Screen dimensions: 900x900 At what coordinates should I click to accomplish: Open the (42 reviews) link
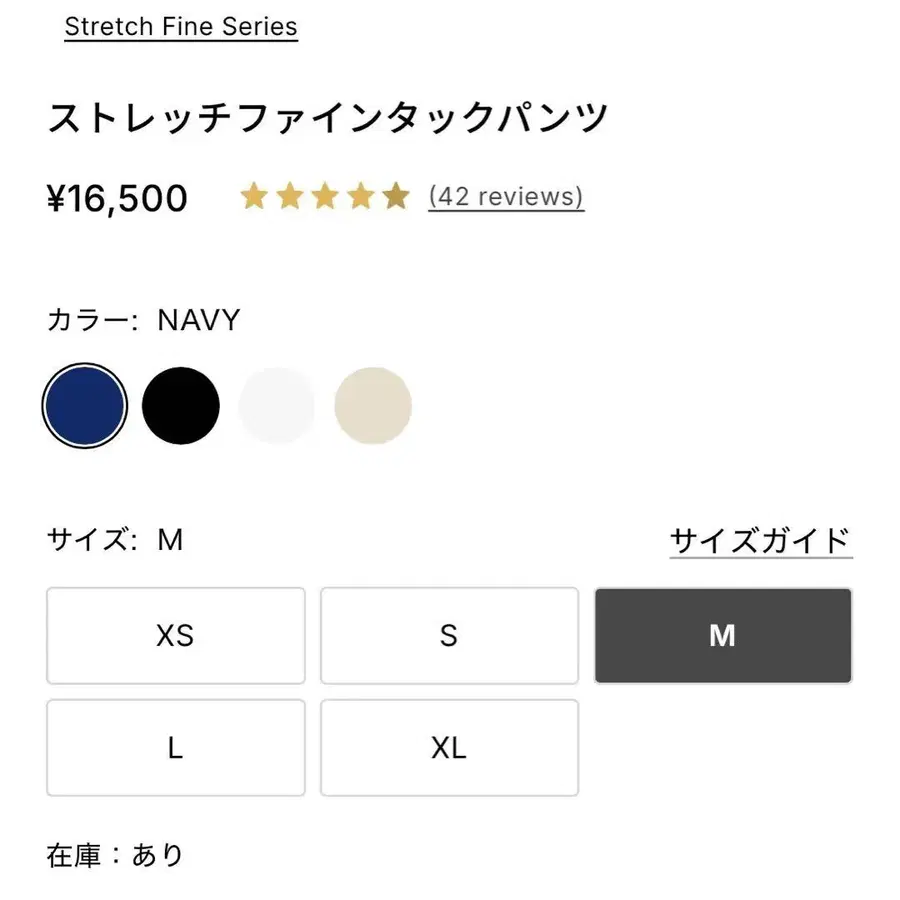tap(505, 196)
